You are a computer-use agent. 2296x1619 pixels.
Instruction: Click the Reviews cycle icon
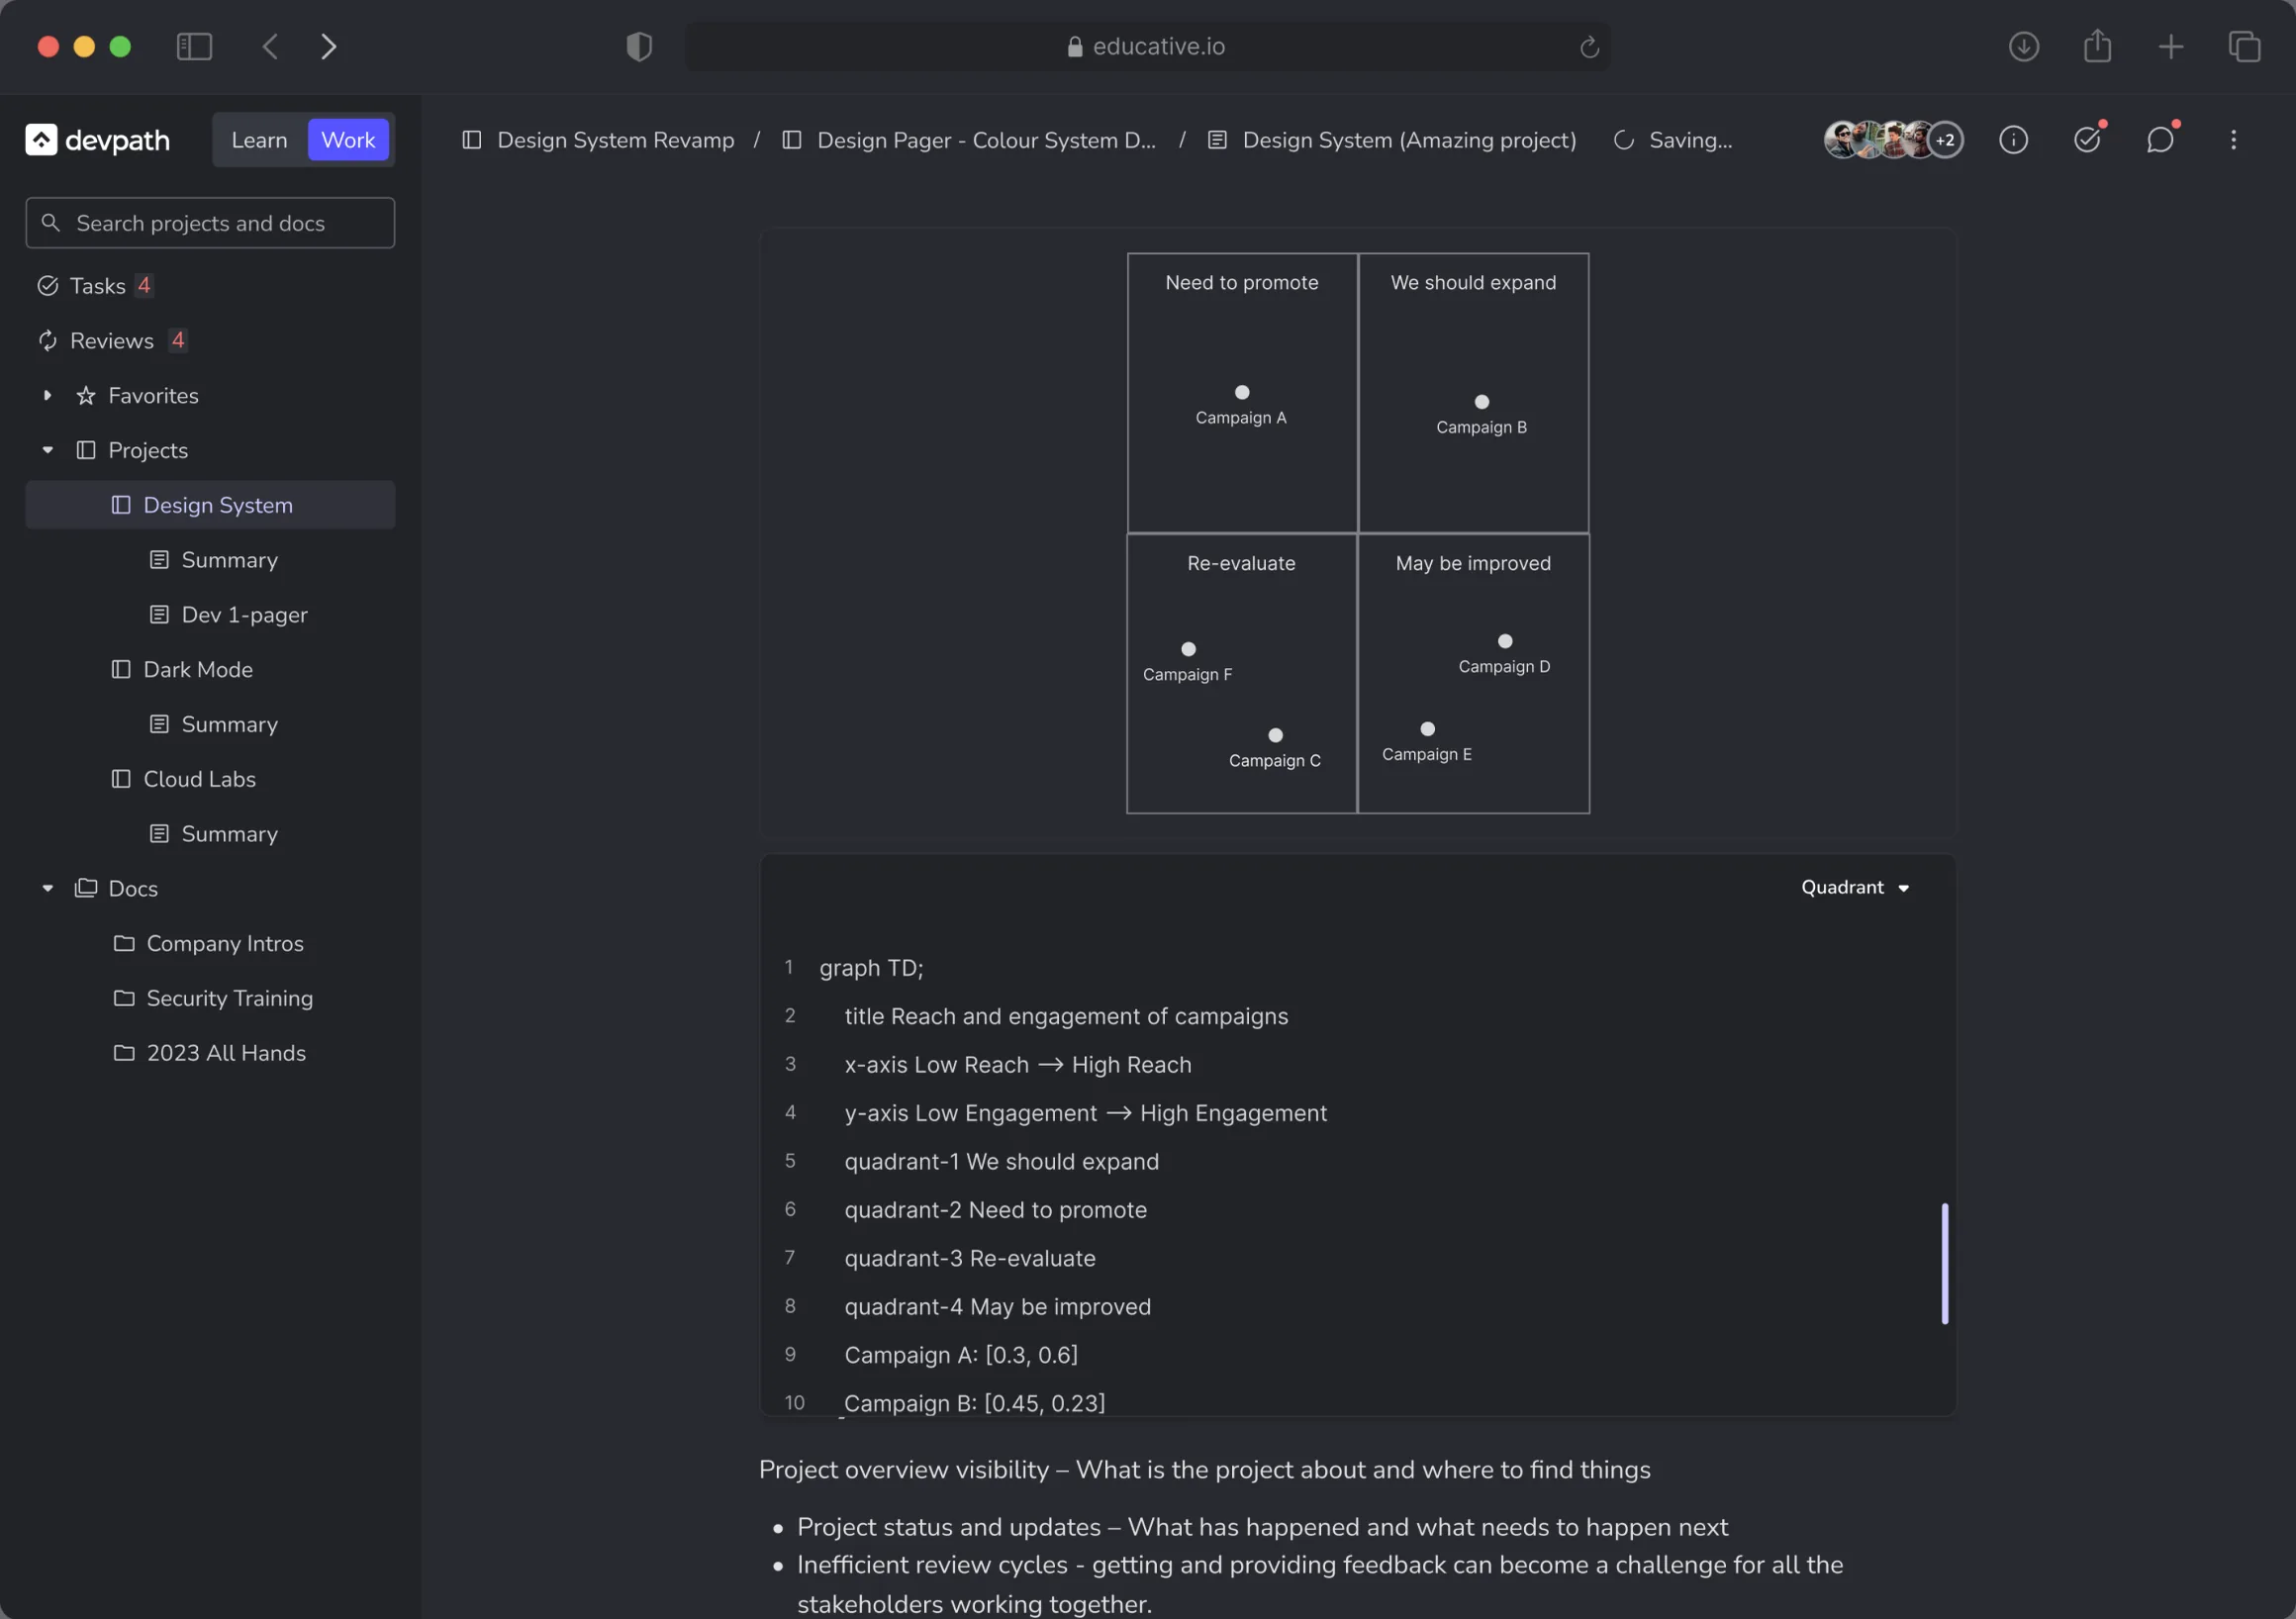click(47, 341)
